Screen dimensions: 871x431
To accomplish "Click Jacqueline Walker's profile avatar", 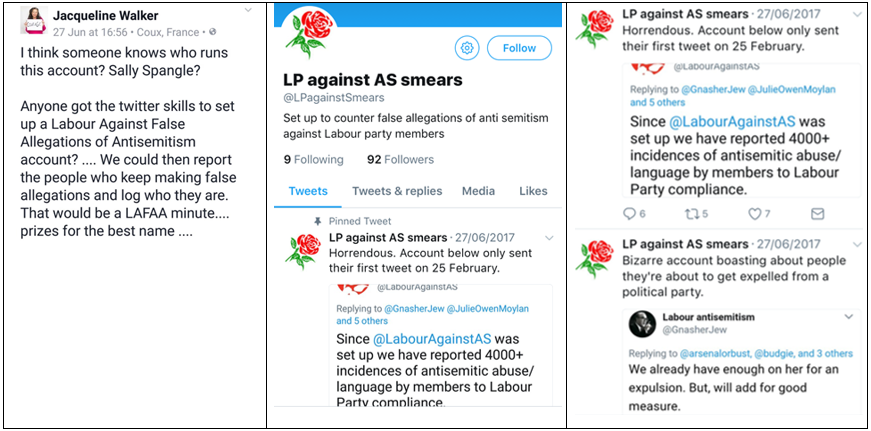I will tap(32, 22).
